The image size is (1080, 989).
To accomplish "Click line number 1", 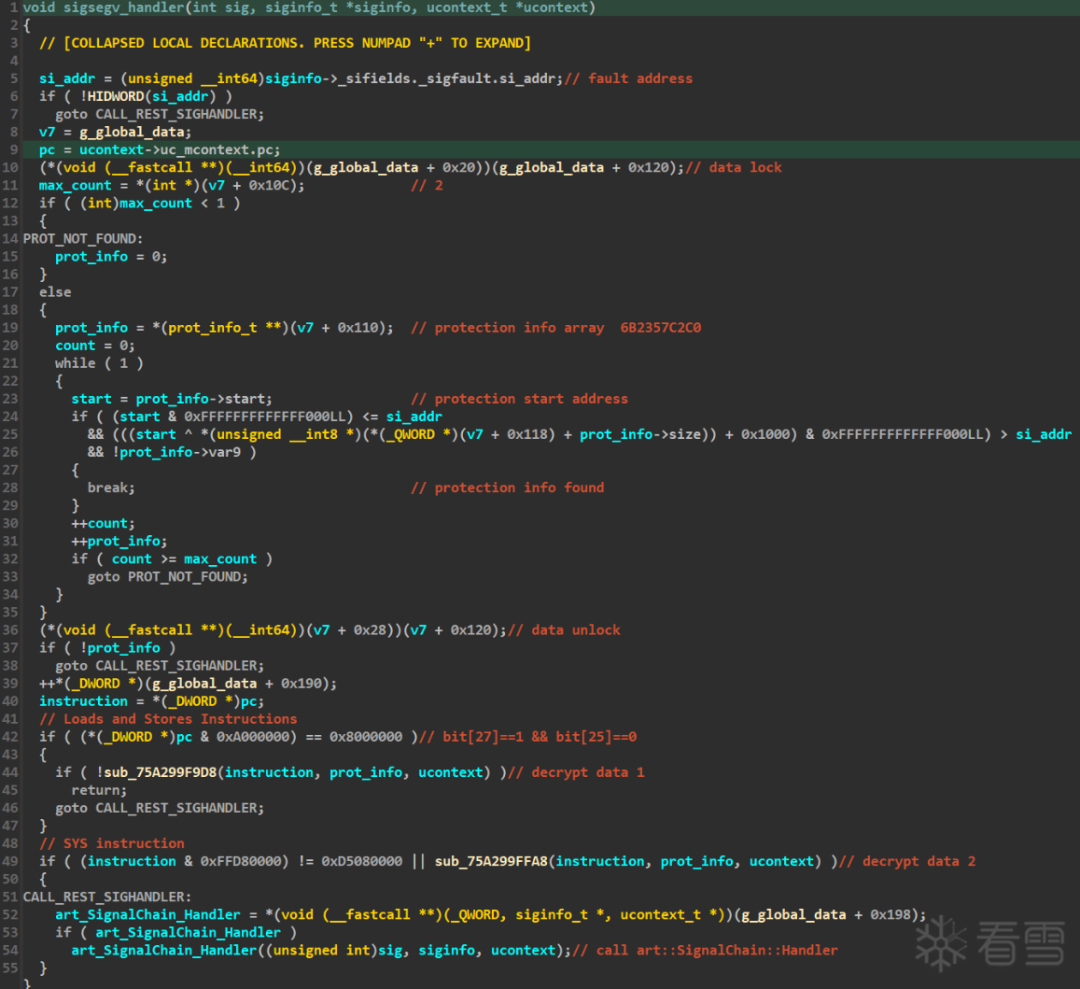I will [x=13, y=7].
